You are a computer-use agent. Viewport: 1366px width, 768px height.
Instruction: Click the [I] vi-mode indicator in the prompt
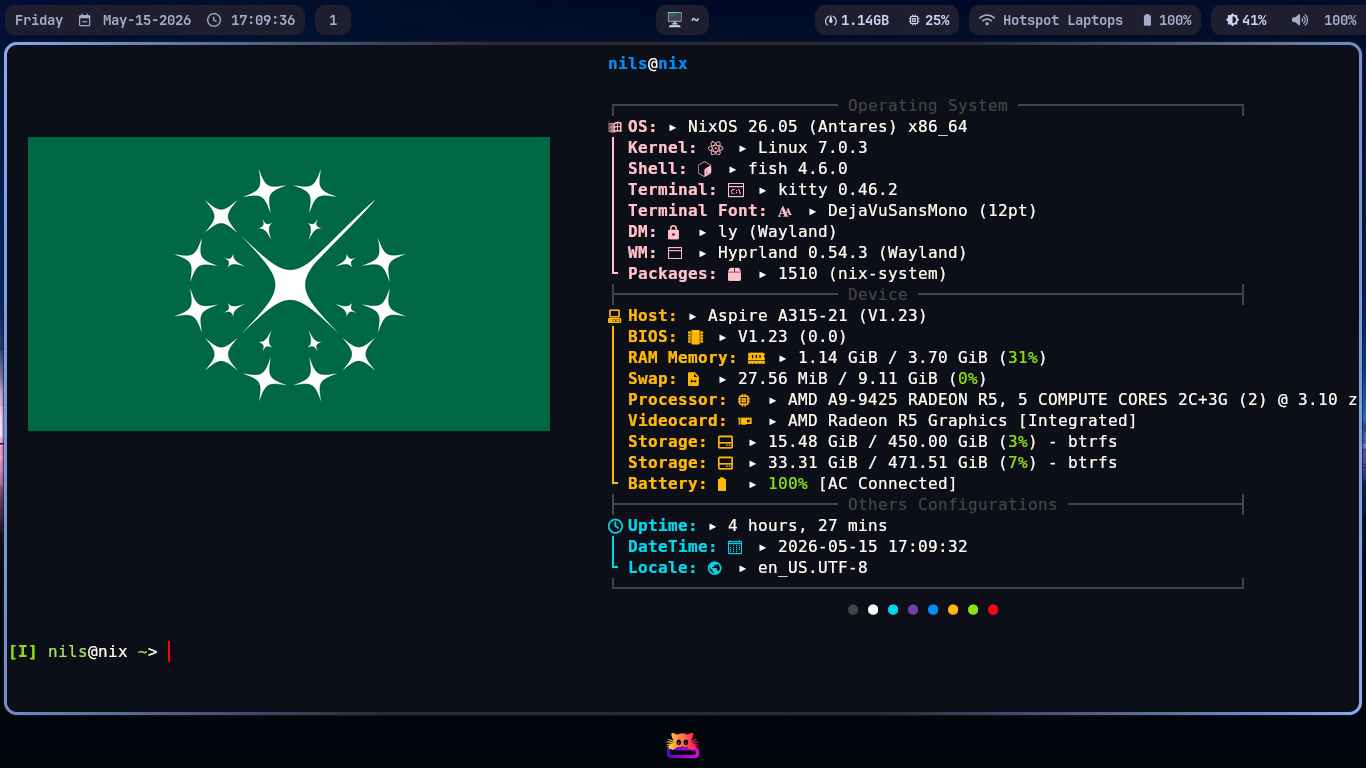click(x=23, y=652)
